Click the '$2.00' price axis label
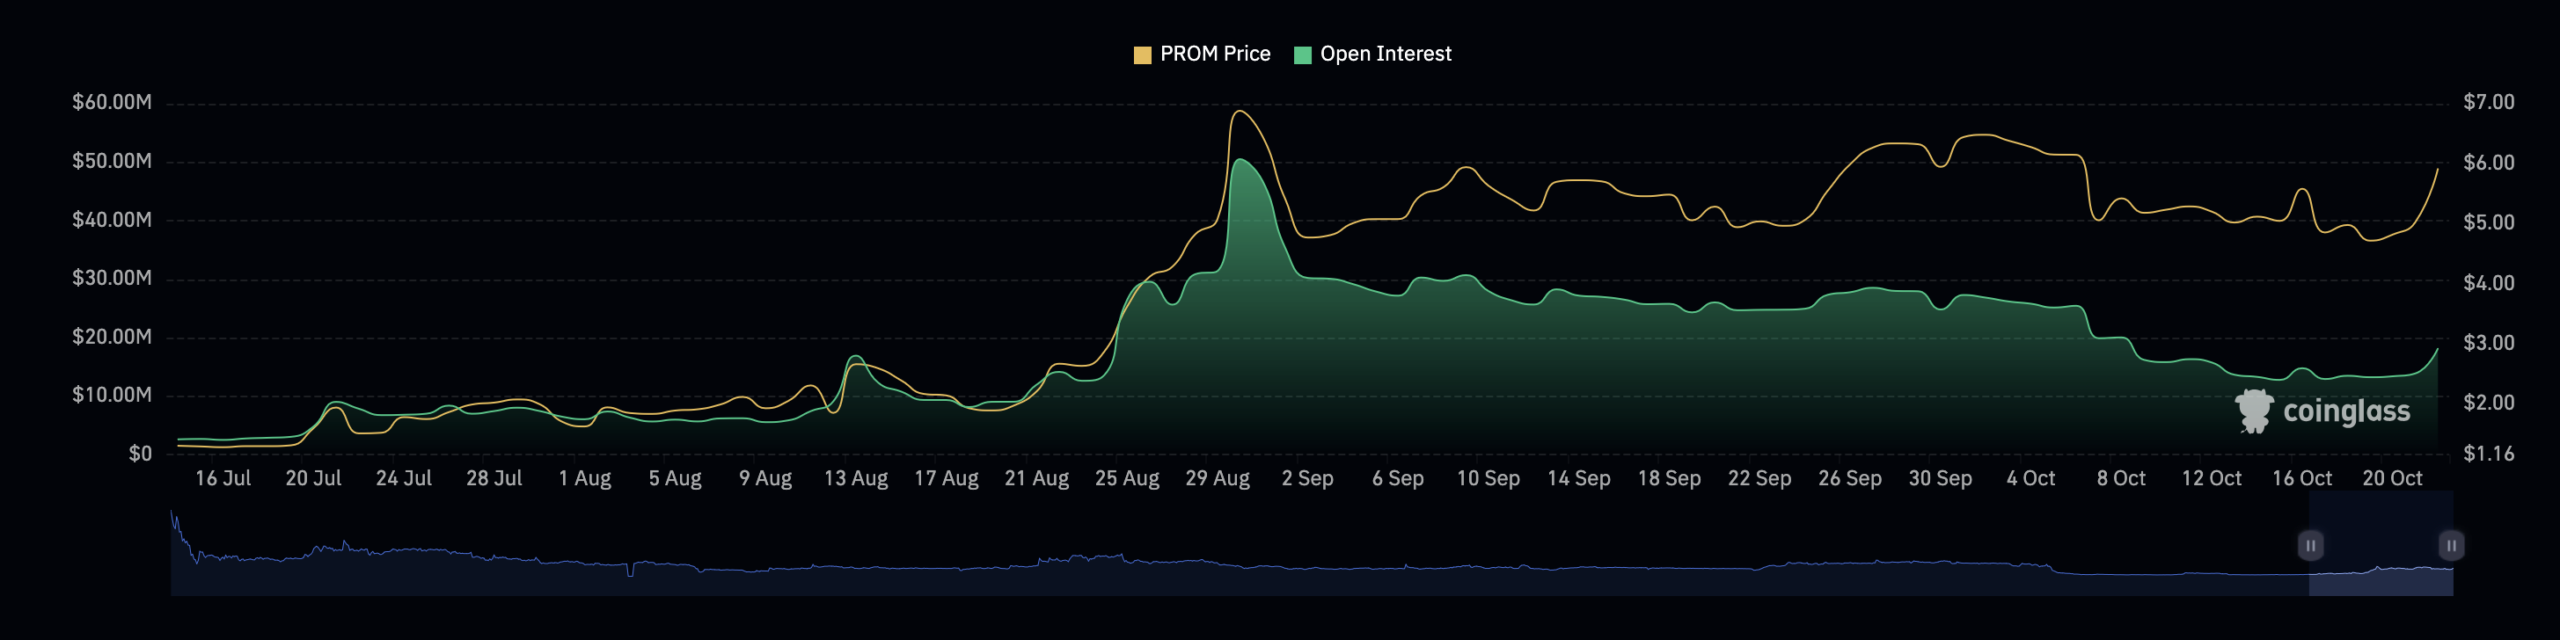Image resolution: width=2560 pixels, height=640 pixels. click(x=2489, y=403)
